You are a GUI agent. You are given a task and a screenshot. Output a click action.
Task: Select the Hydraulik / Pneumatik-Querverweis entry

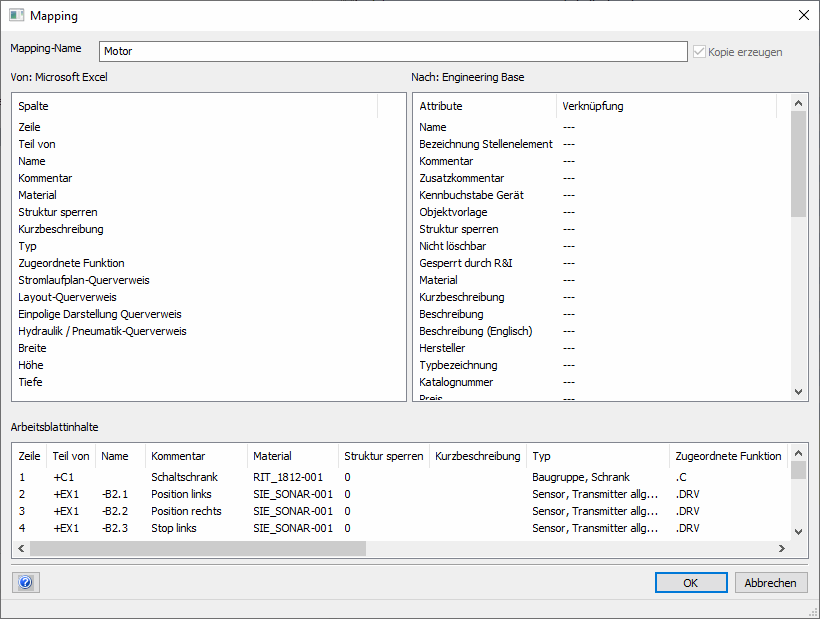point(102,331)
